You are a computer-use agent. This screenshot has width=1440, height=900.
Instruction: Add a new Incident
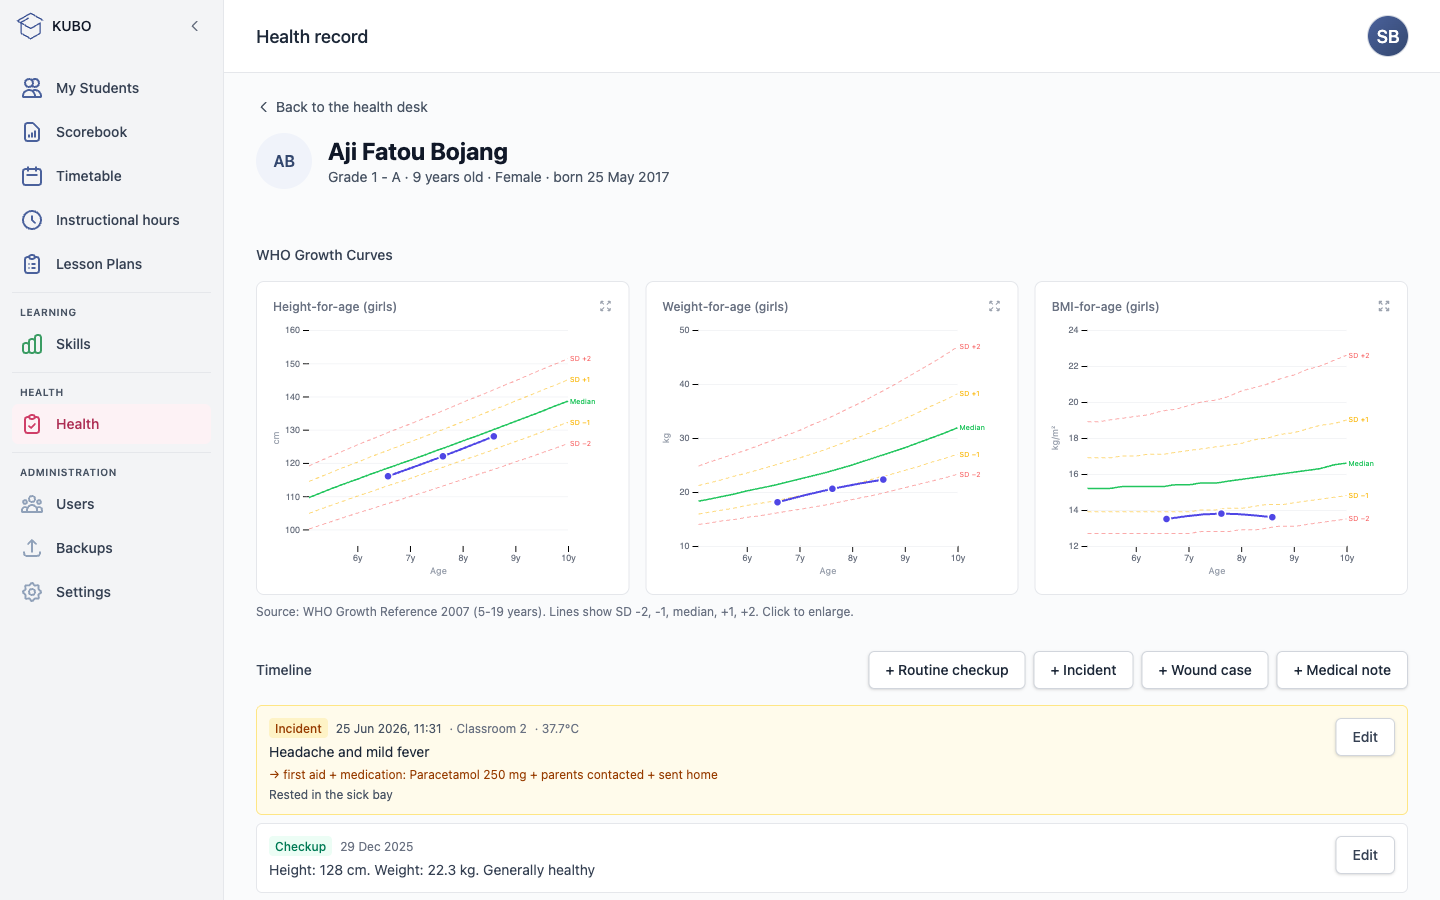click(x=1083, y=670)
